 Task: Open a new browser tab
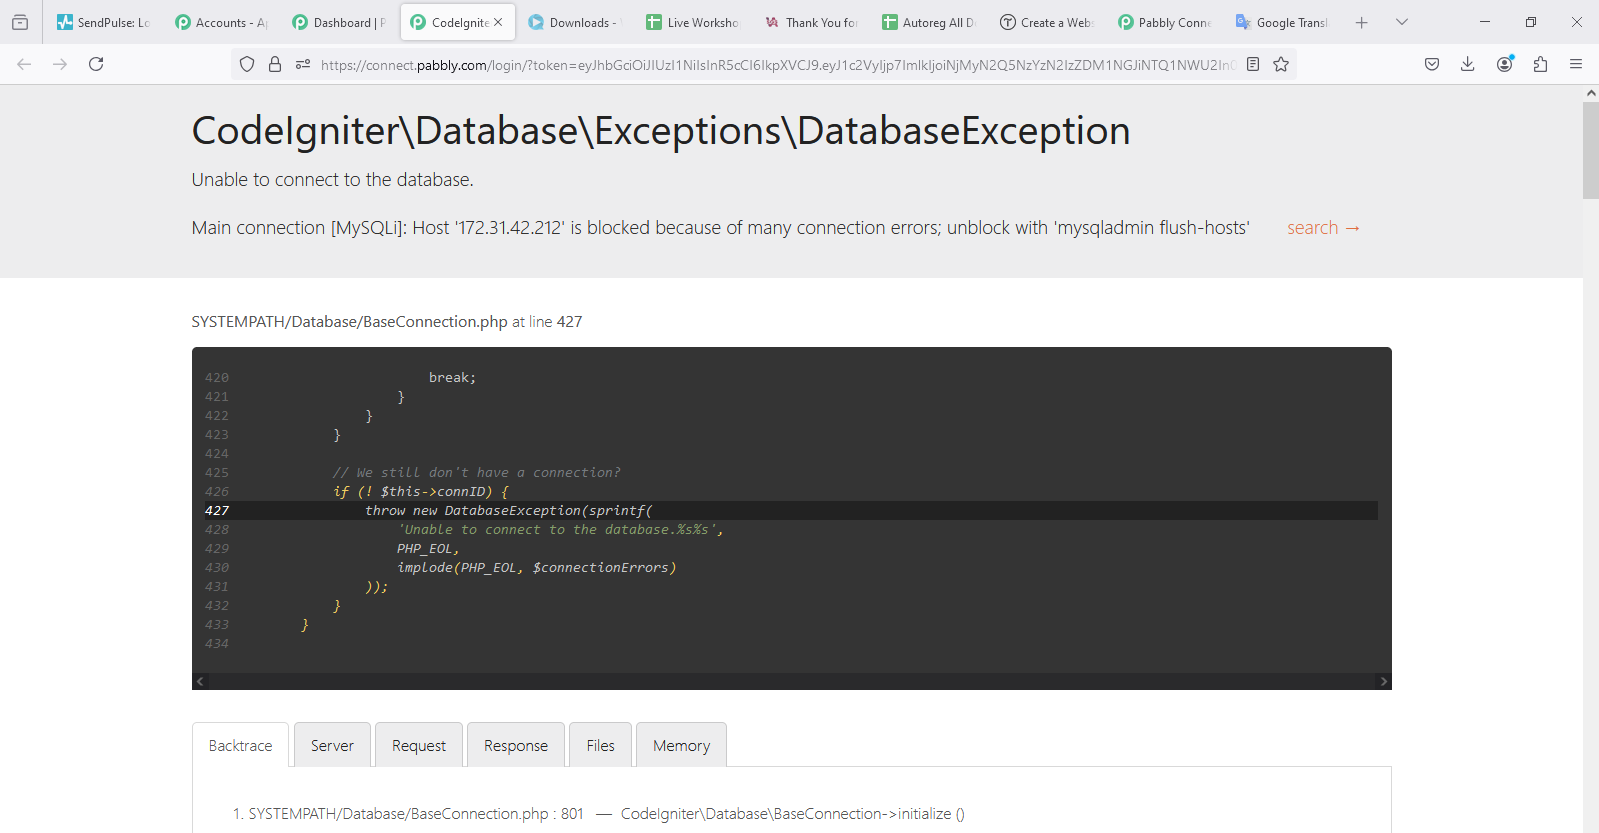coord(1362,22)
